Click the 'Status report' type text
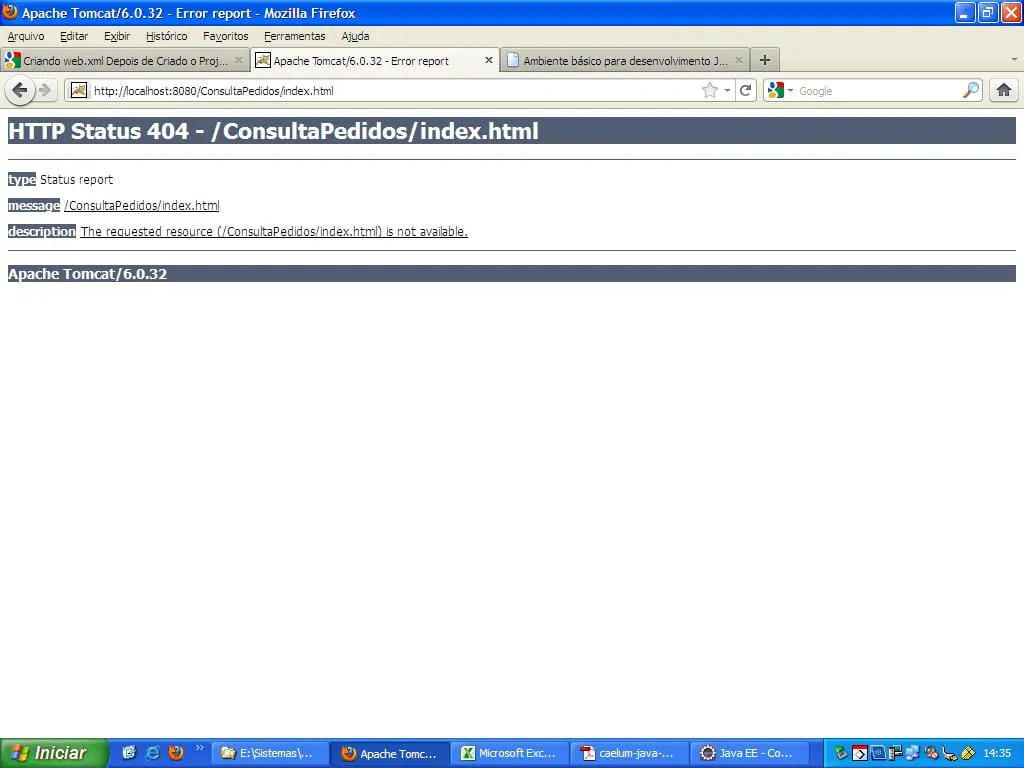The height and width of the screenshot is (768, 1024). point(76,180)
